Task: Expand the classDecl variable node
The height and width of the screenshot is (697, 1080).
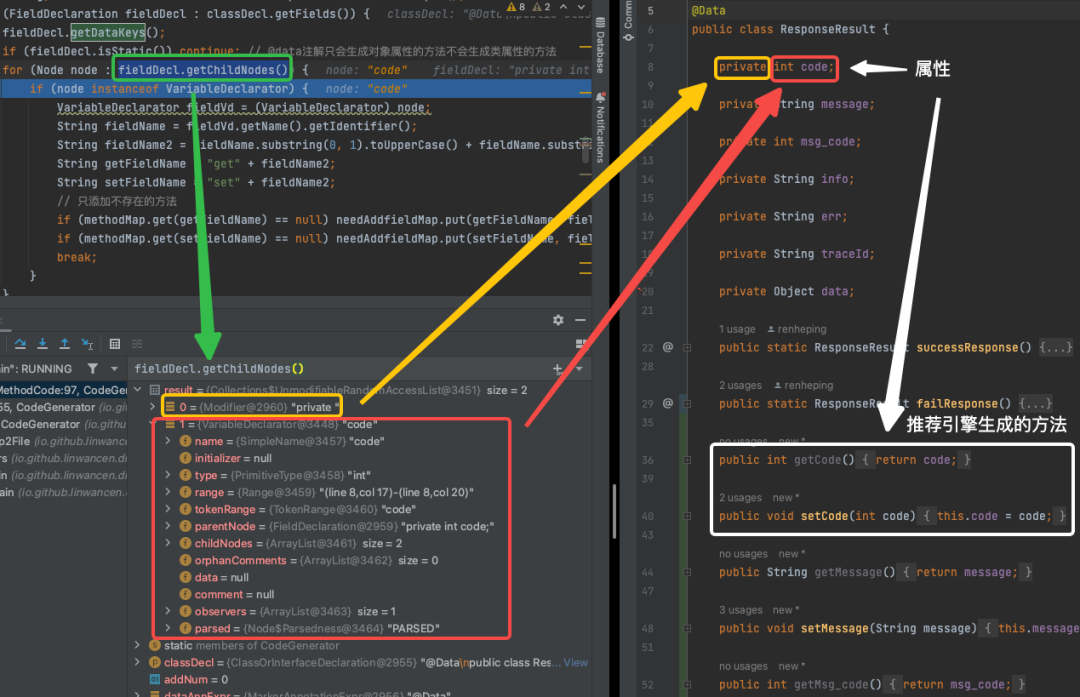Action: (138, 663)
